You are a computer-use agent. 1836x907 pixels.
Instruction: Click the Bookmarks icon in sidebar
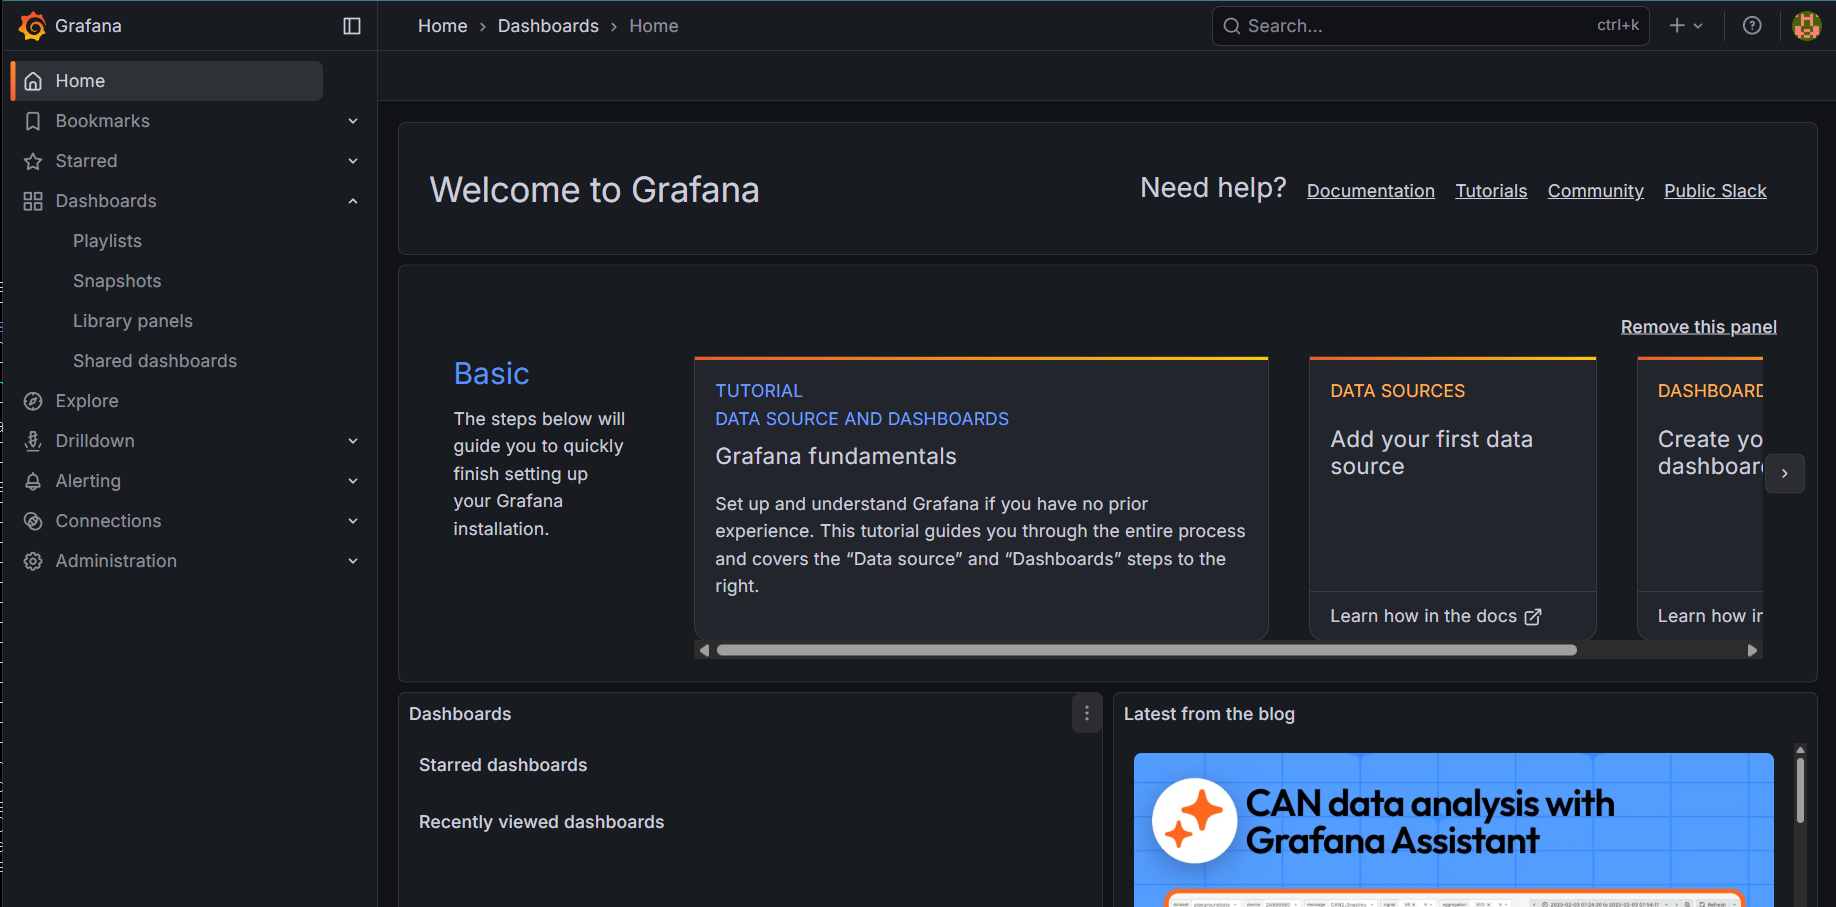[33, 121]
